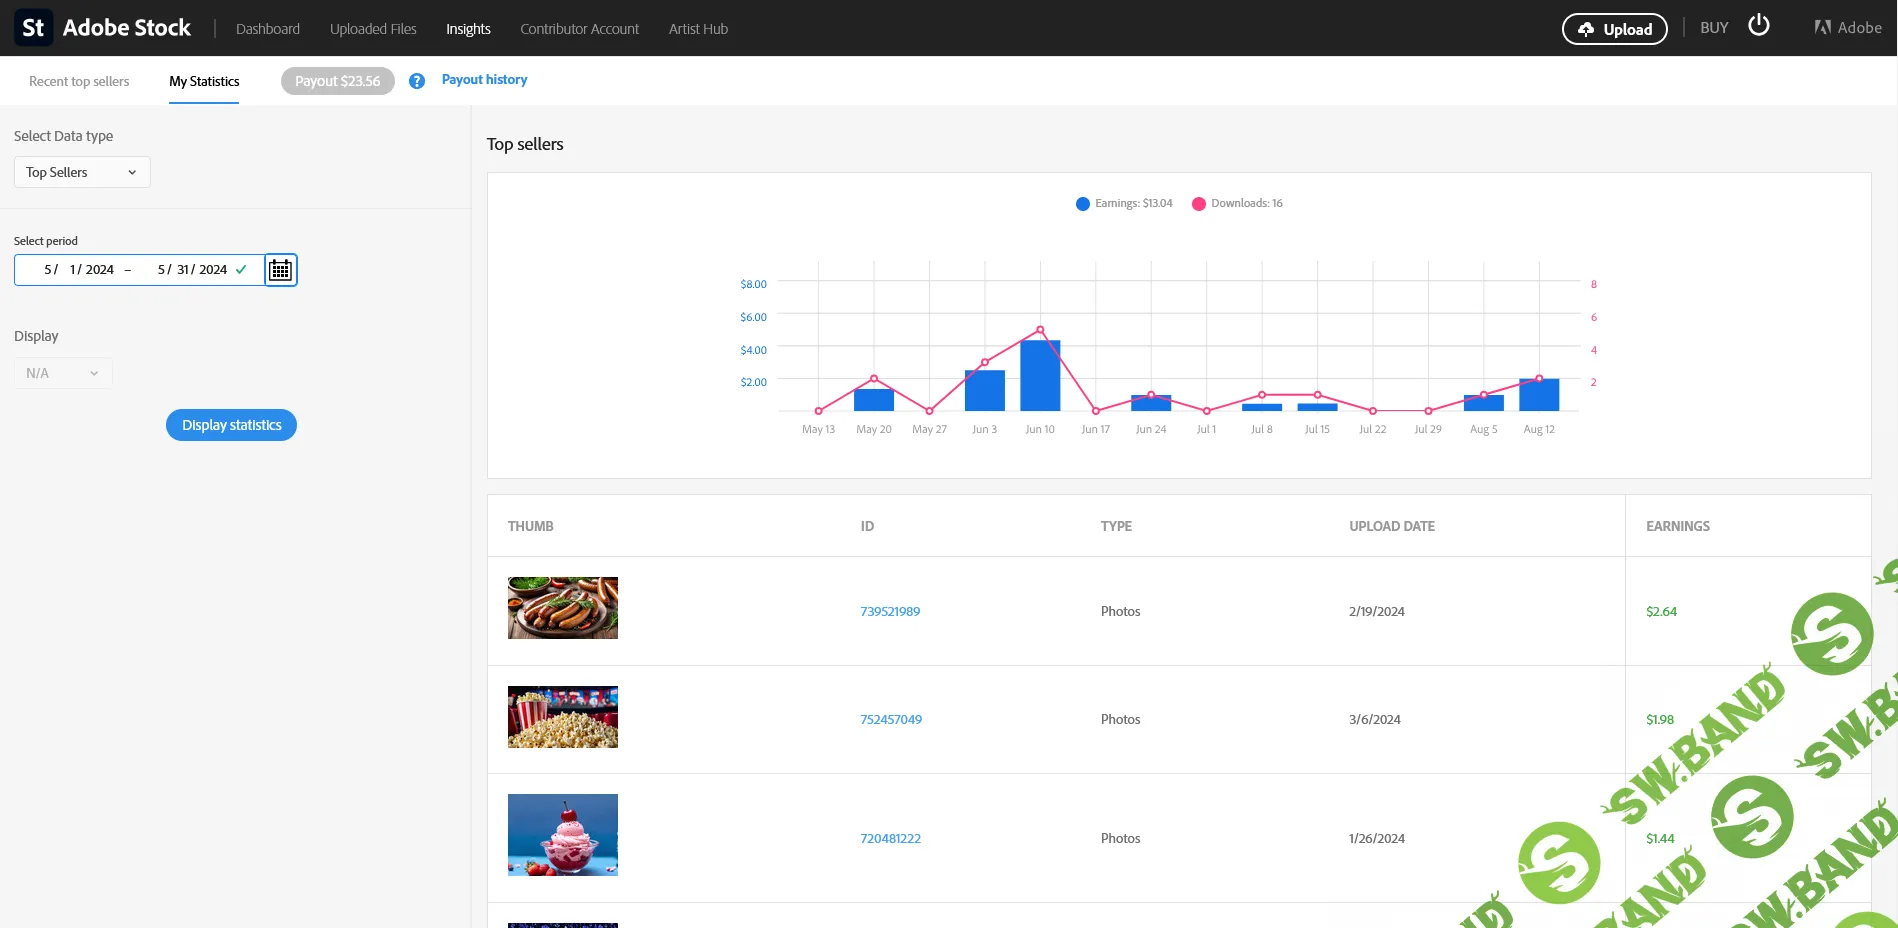Go to Uploaded Files page
1898x928 pixels.
[373, 29]
